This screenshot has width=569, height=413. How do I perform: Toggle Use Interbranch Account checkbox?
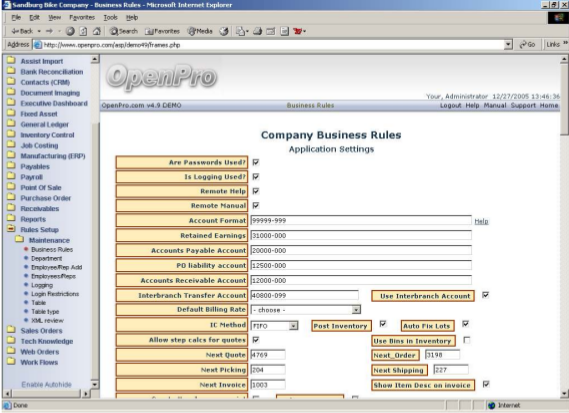click(x=486, y=295)
